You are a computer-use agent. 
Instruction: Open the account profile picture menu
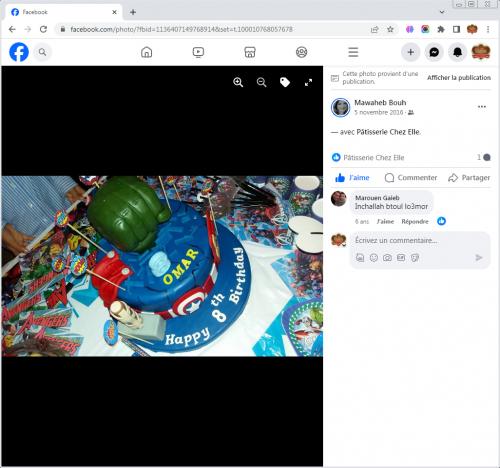coord(481,52)
